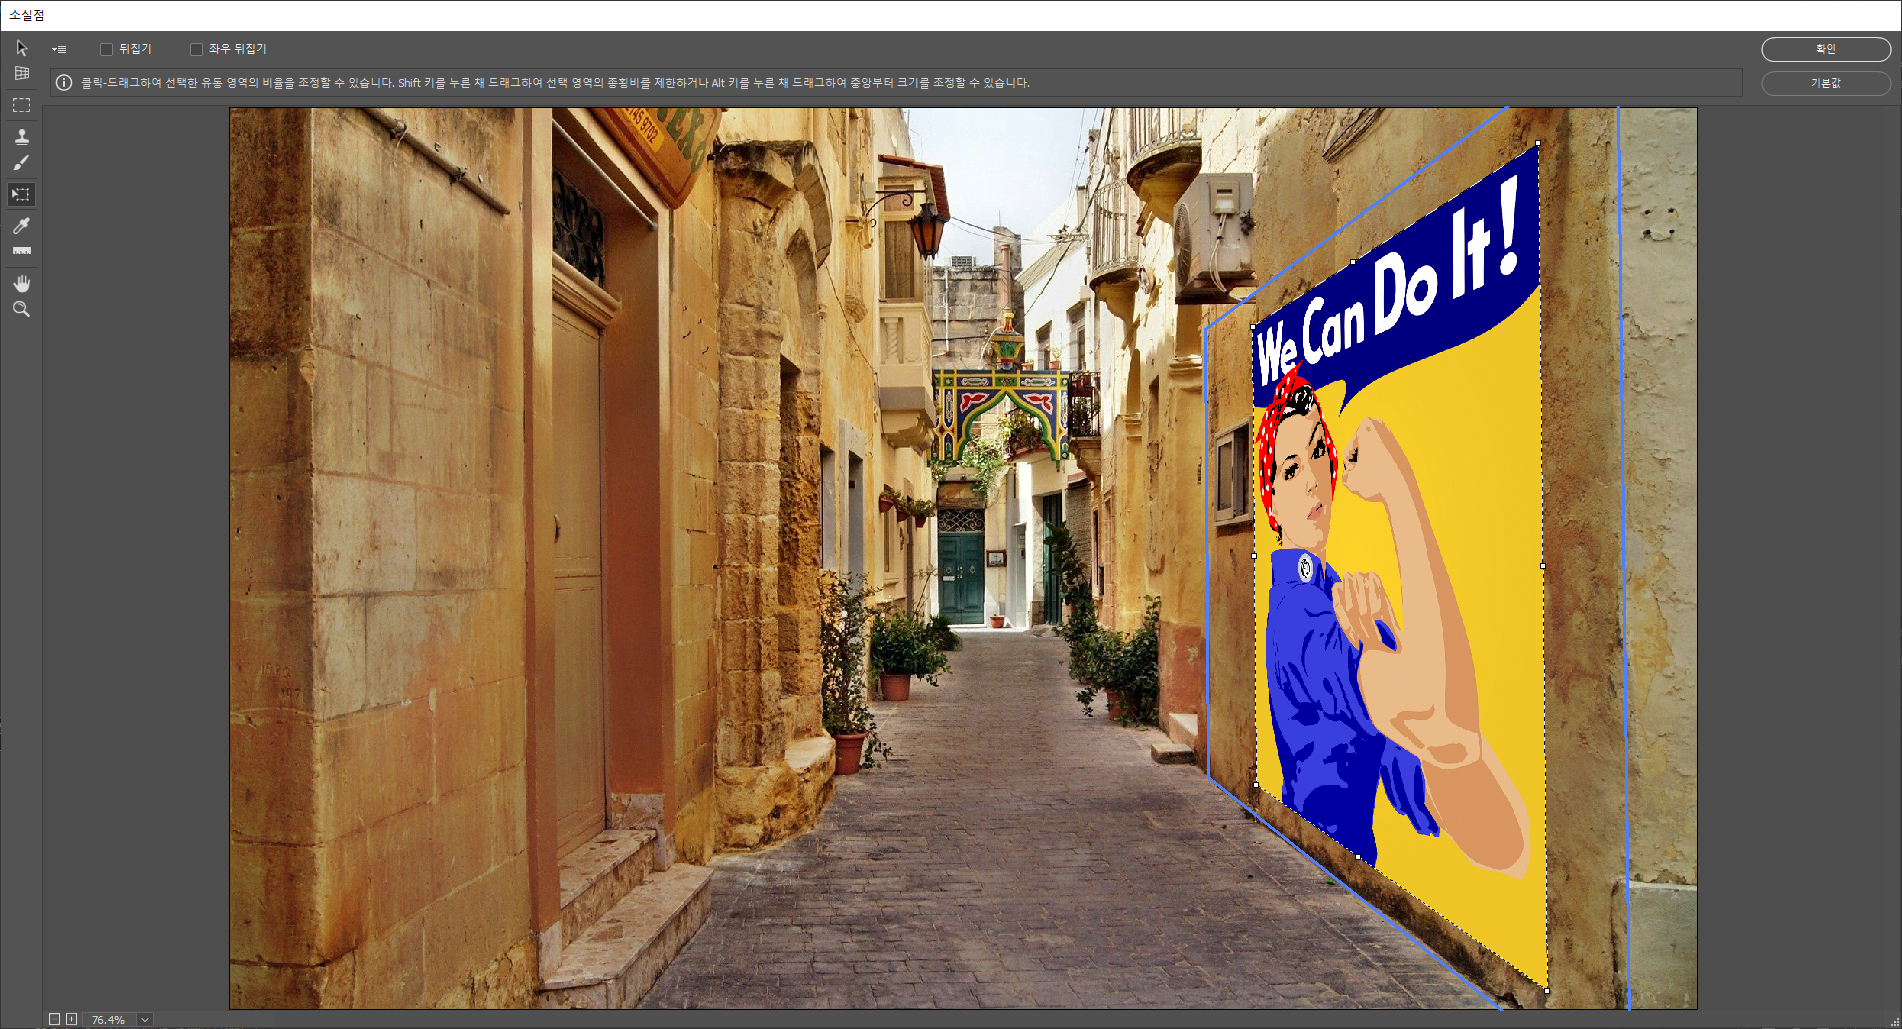The width and height of the screenshot is (1902, 1029).
Task: Select the Measure ruler tool
Action: click(x=21, y=251)
